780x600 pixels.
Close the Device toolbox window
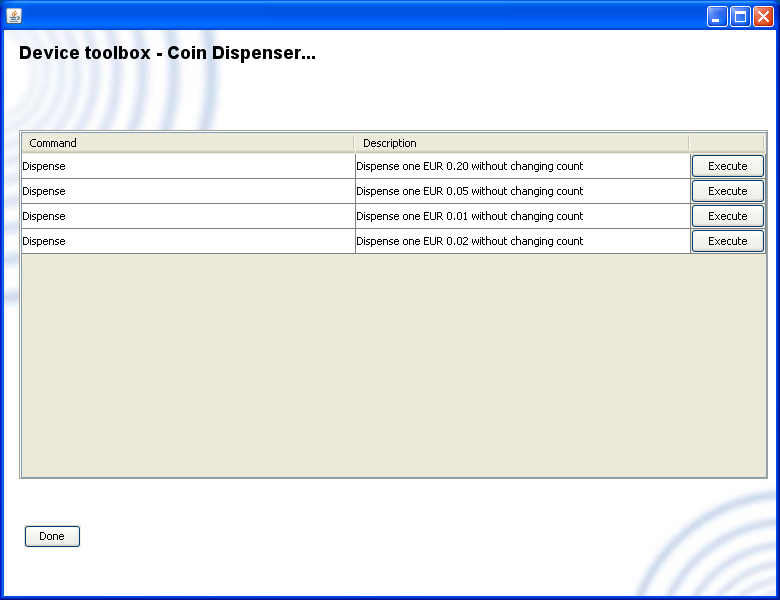click(x=763, y=16)
